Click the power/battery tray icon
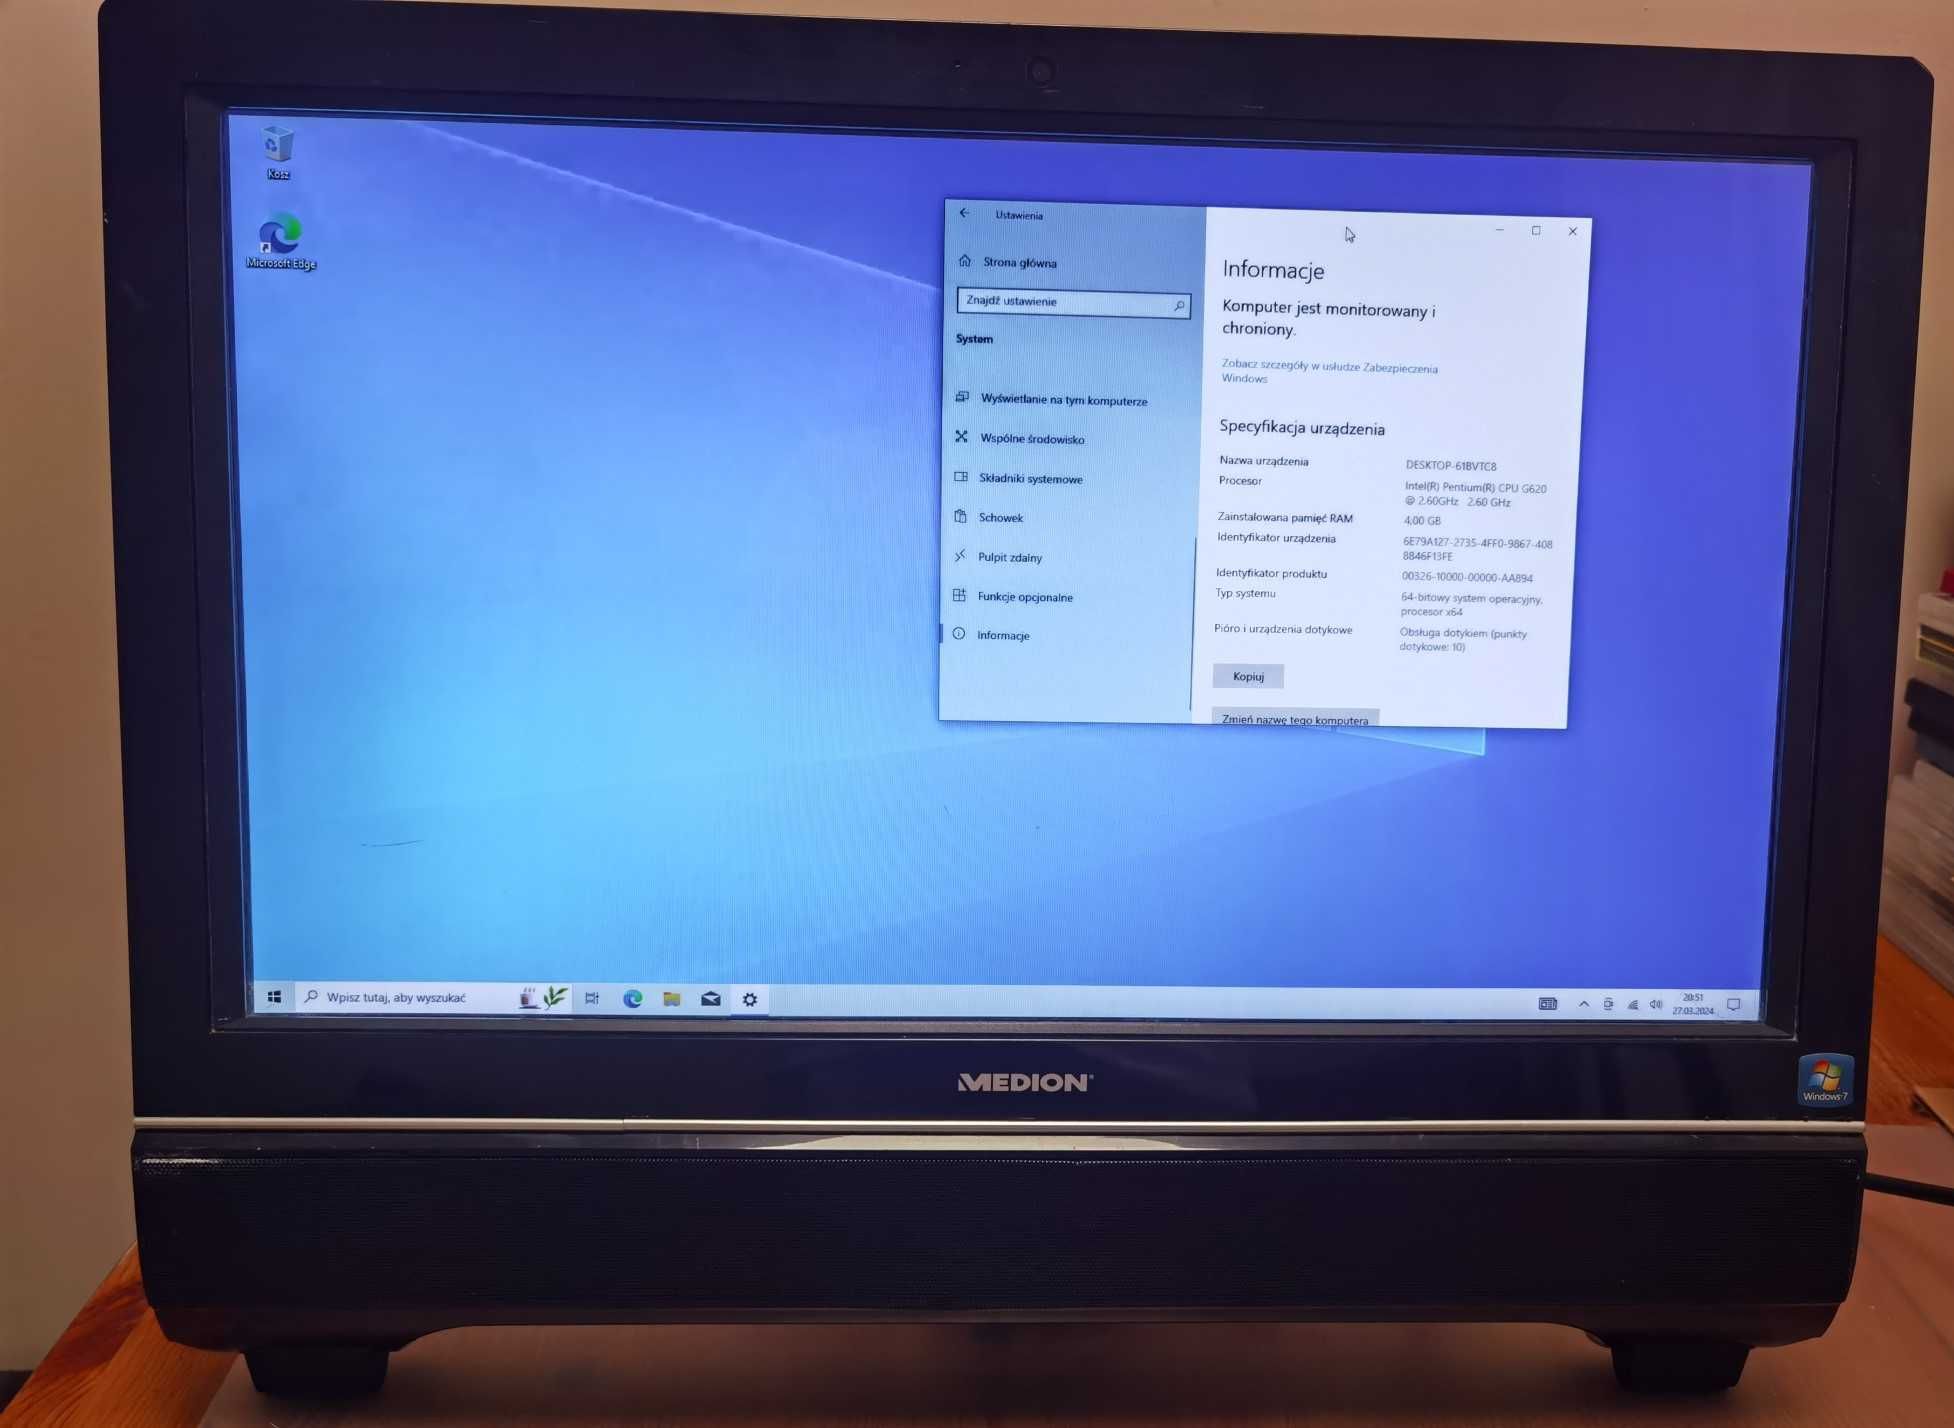 pyautogui.click(x=1608, y=1005)
